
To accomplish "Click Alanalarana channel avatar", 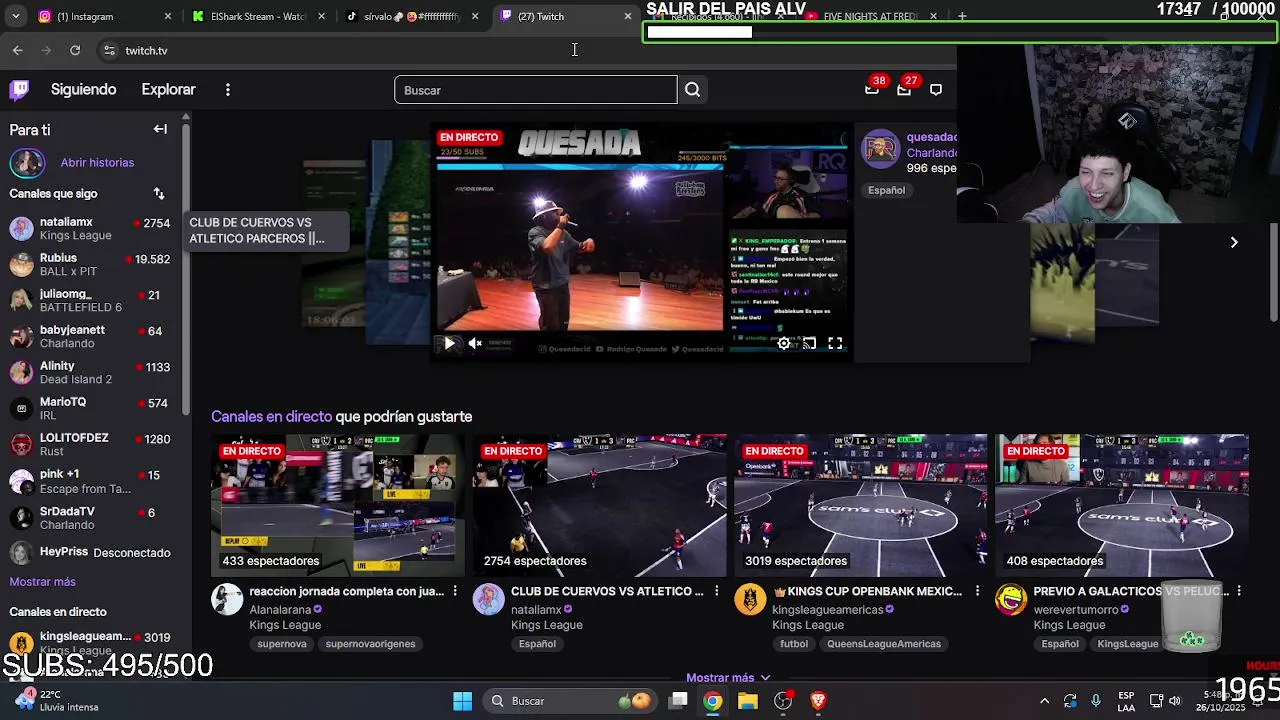I will point(227,600).
